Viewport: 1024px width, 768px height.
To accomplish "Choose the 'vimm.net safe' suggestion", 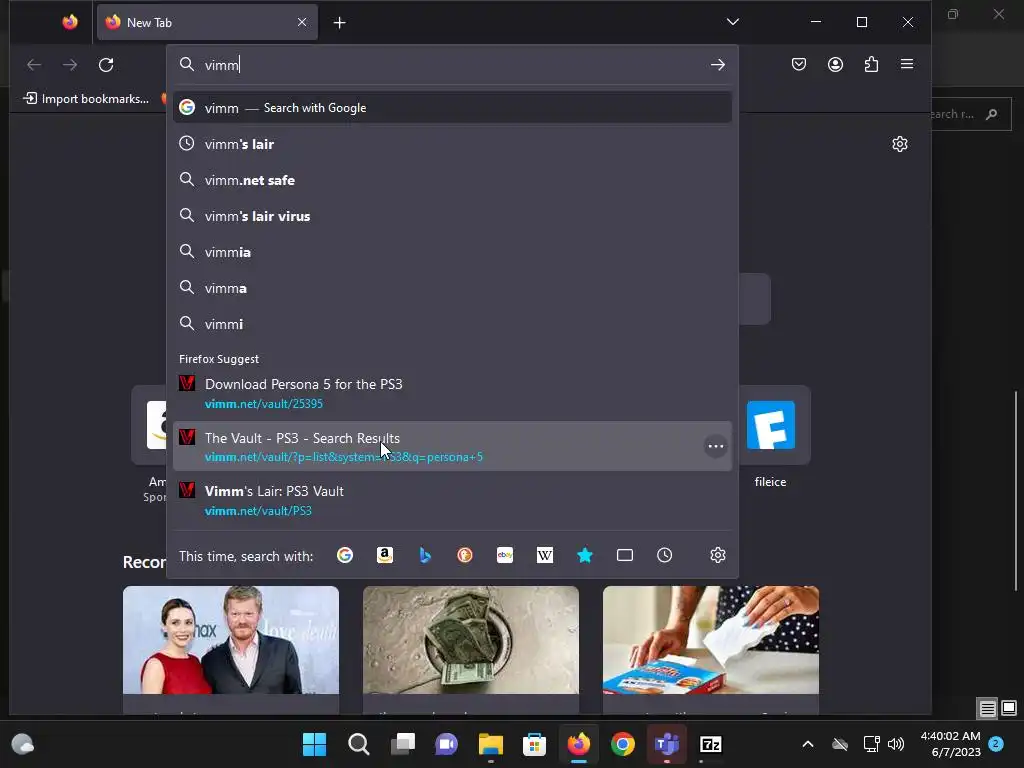I will pos(452,180).
